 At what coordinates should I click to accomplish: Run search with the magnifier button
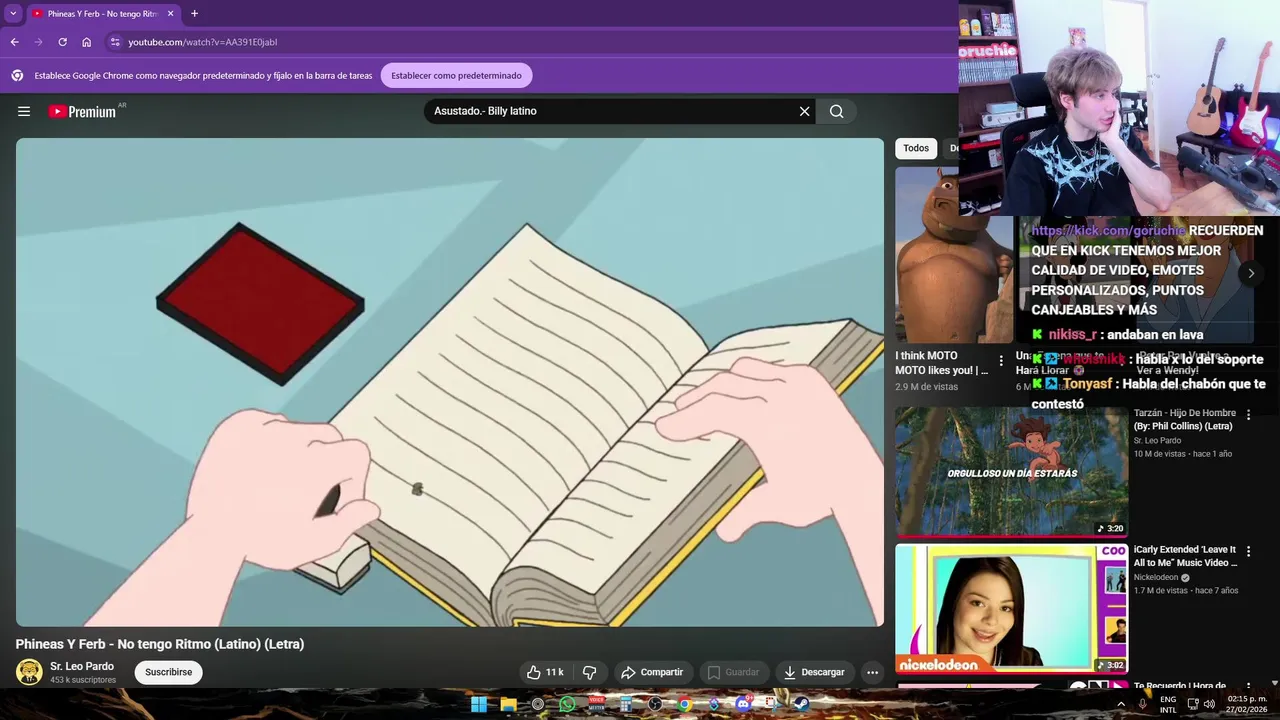click(837, 111)
